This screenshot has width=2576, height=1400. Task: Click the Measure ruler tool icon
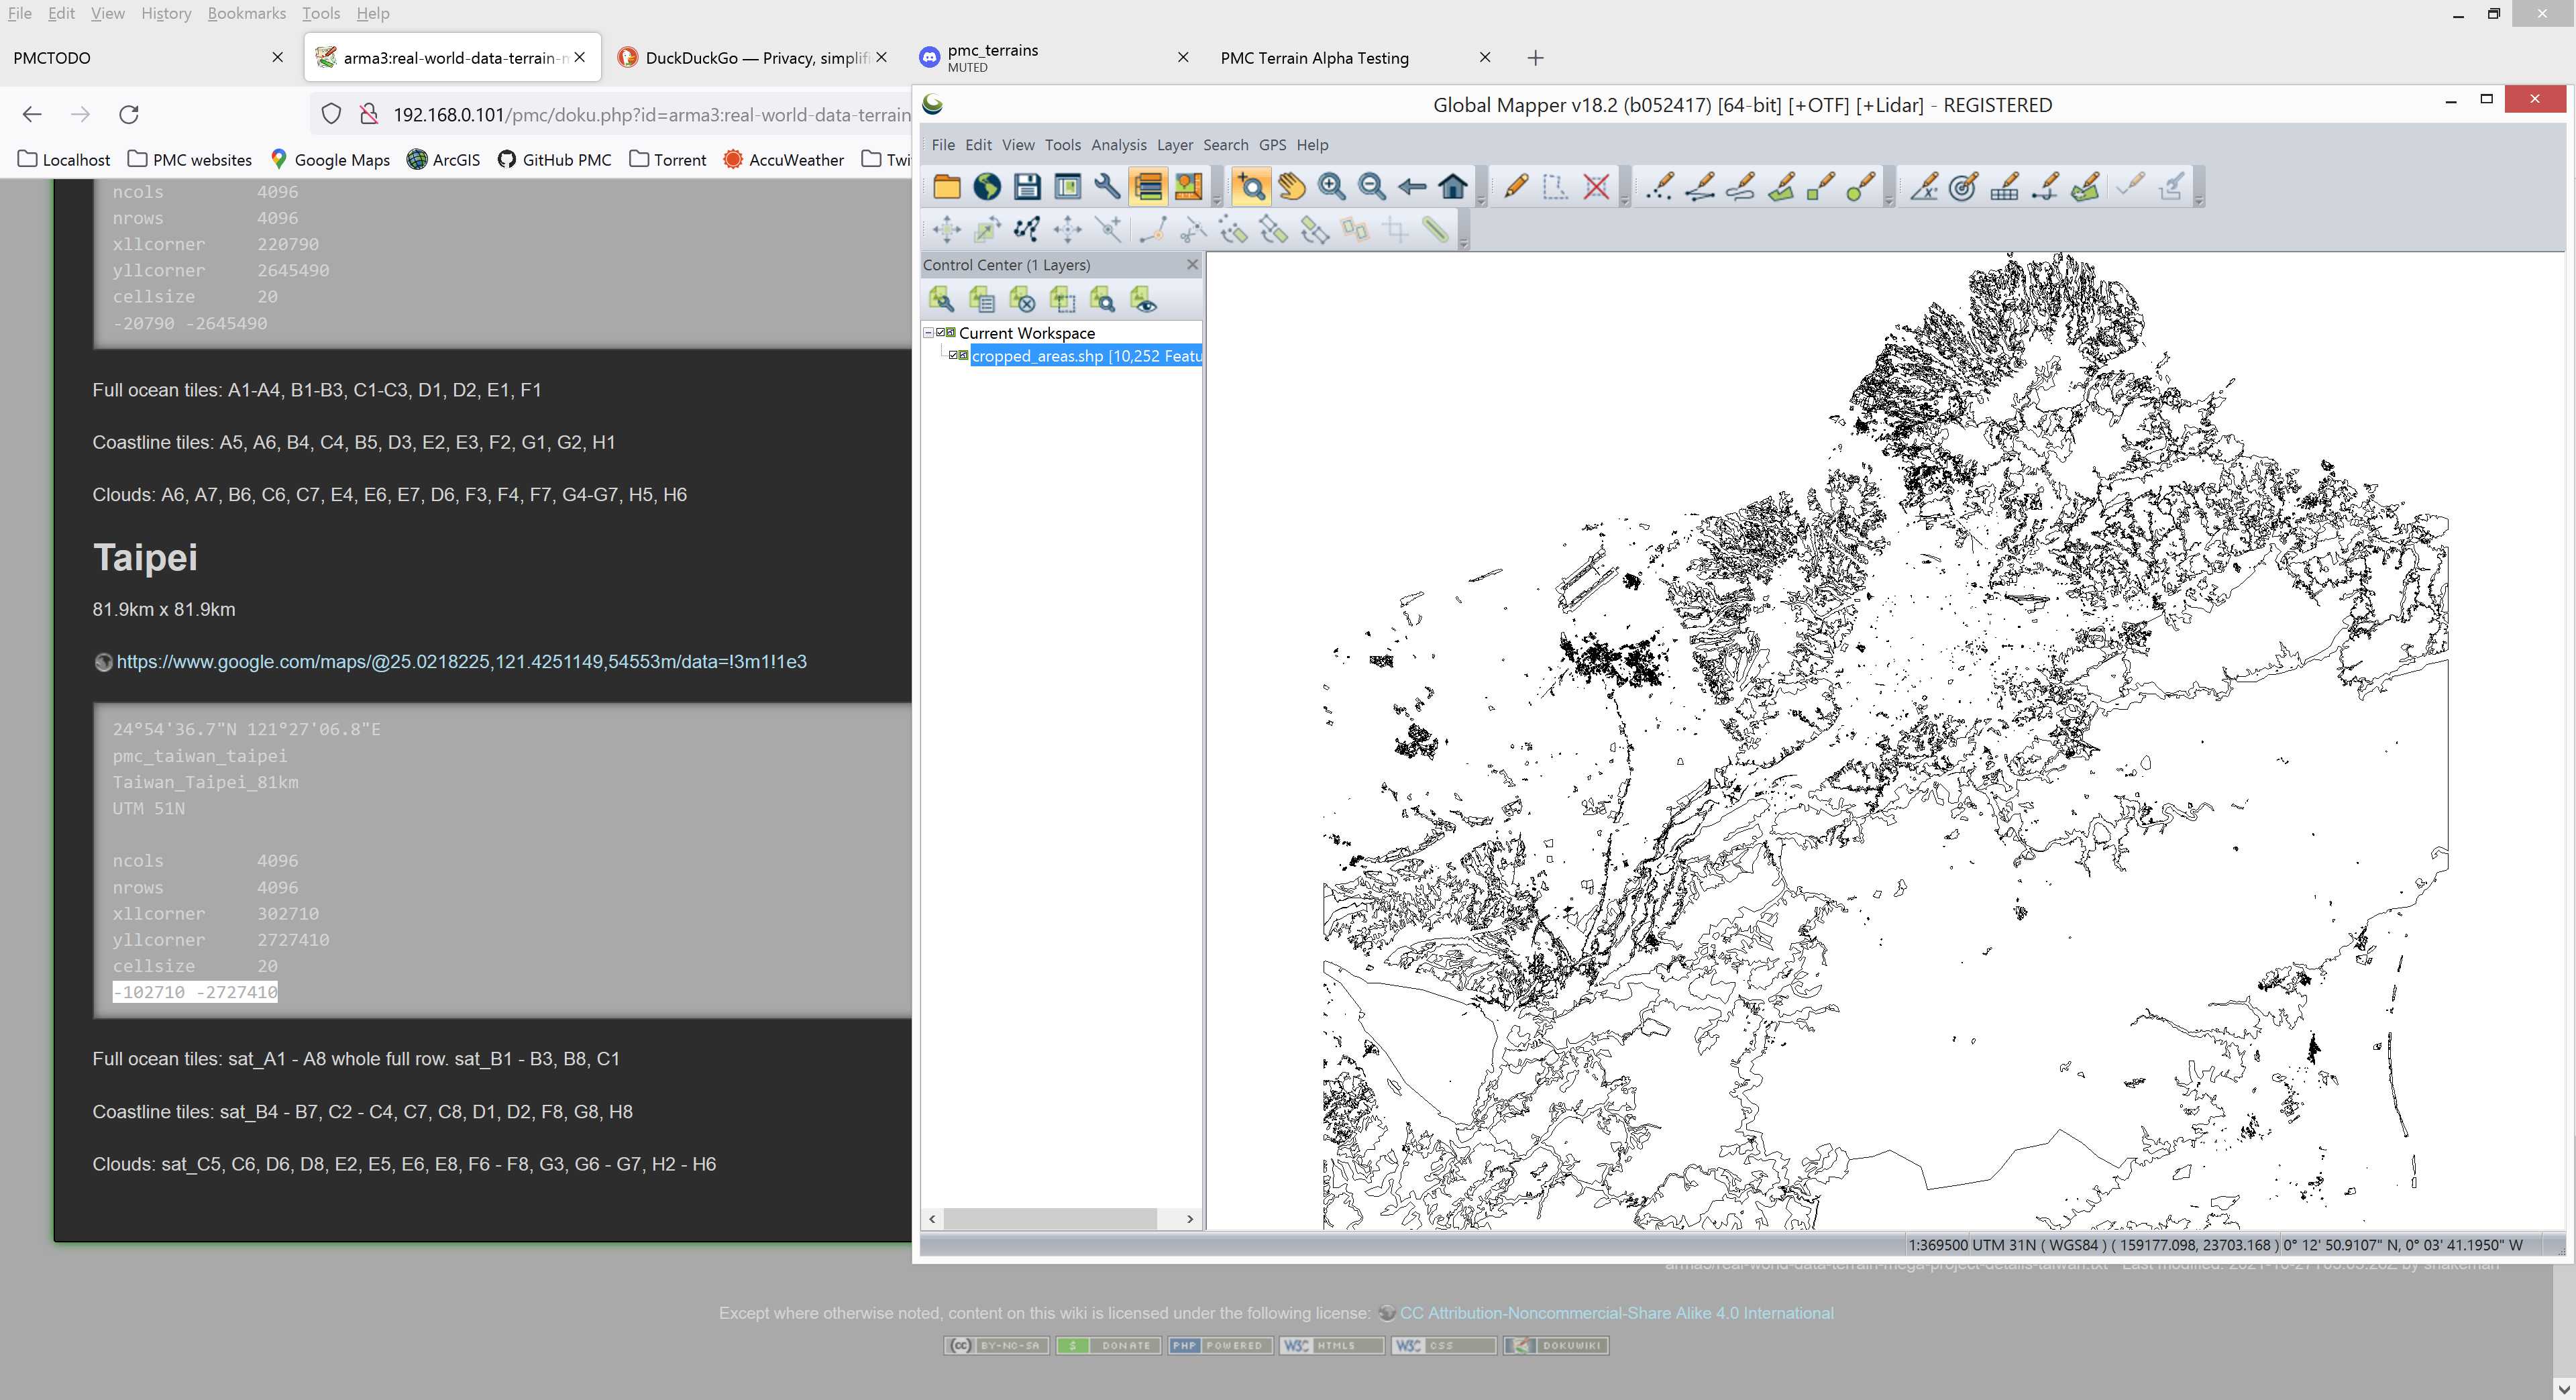[x=1435, y=230]
